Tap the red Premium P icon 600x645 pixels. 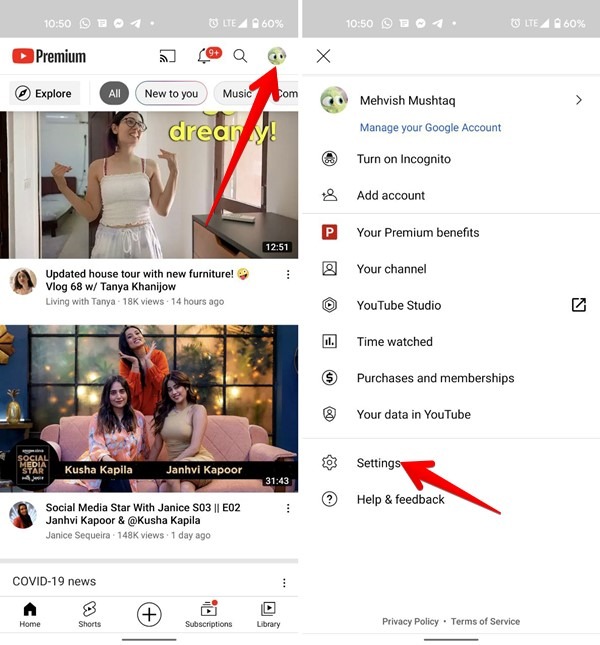[329, 232]
